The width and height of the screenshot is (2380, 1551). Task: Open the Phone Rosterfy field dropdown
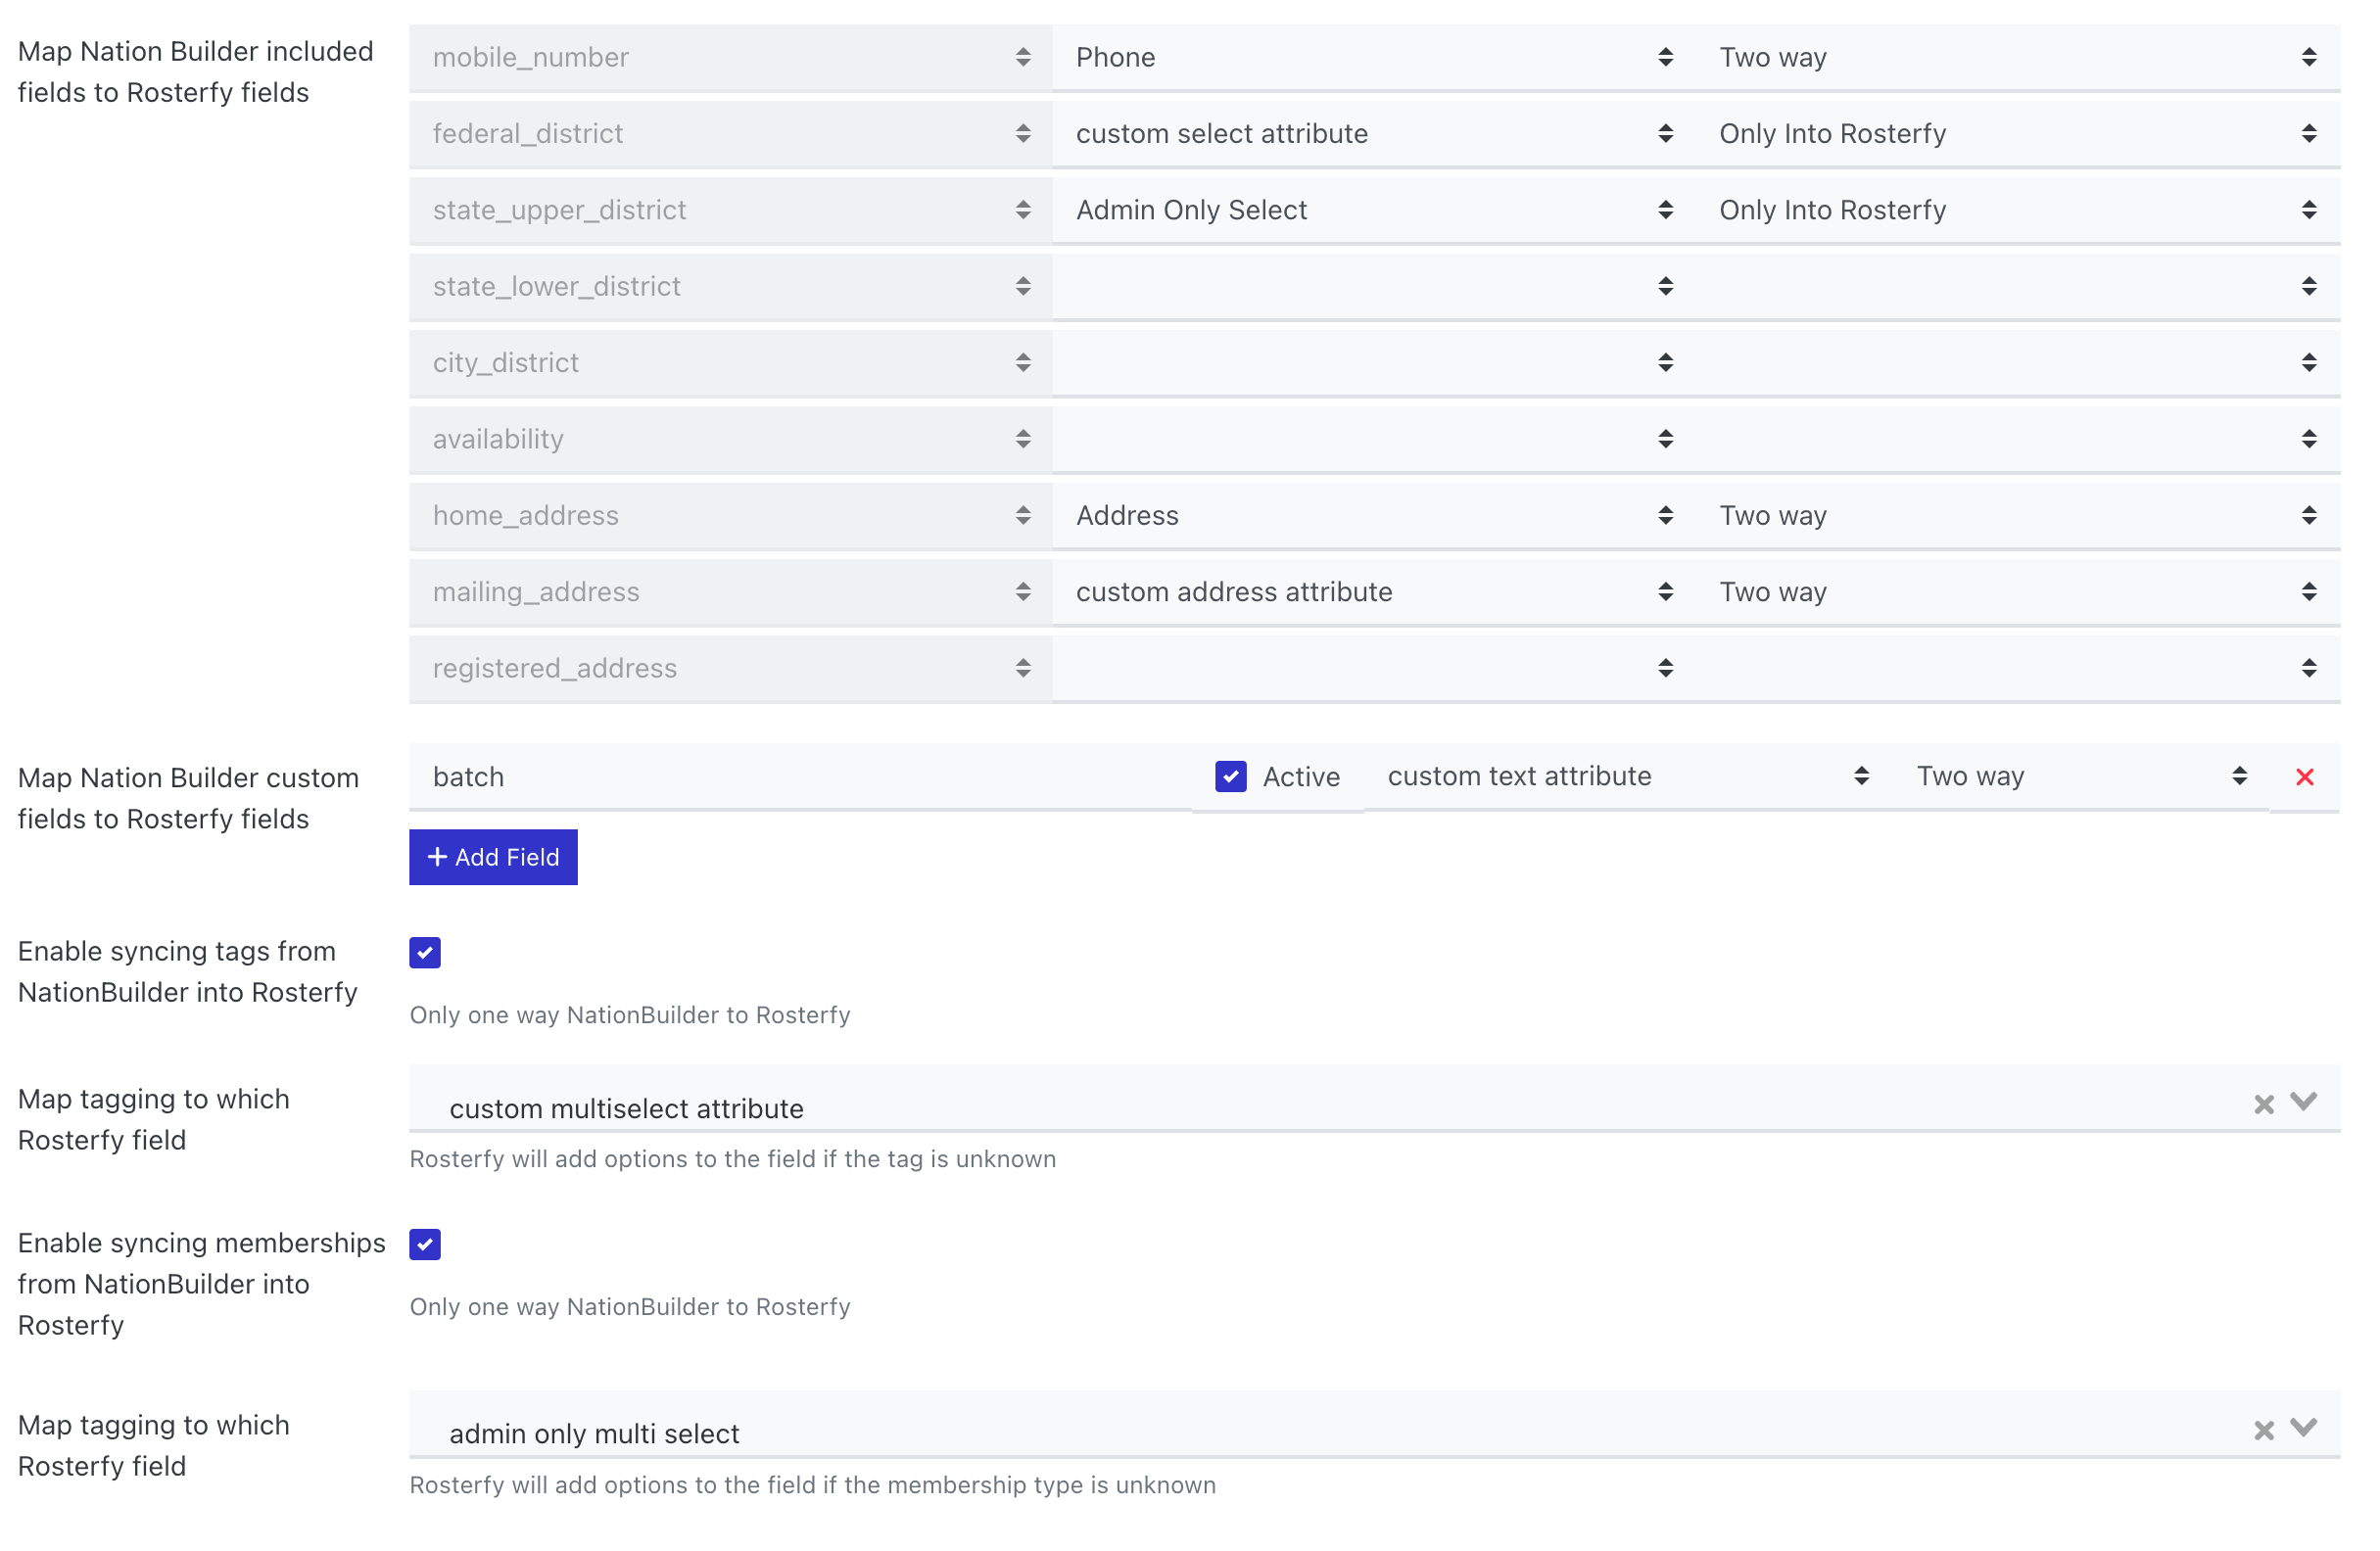pyautogui.click(x=1374, y=58)
